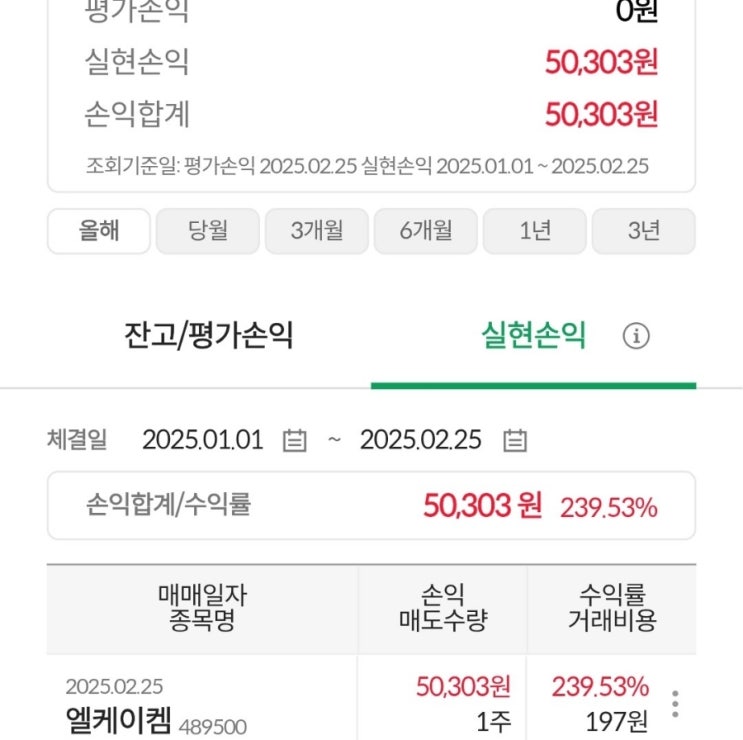Open the three-dot menu for 엘케이켐 row

(x=676, y=704)
